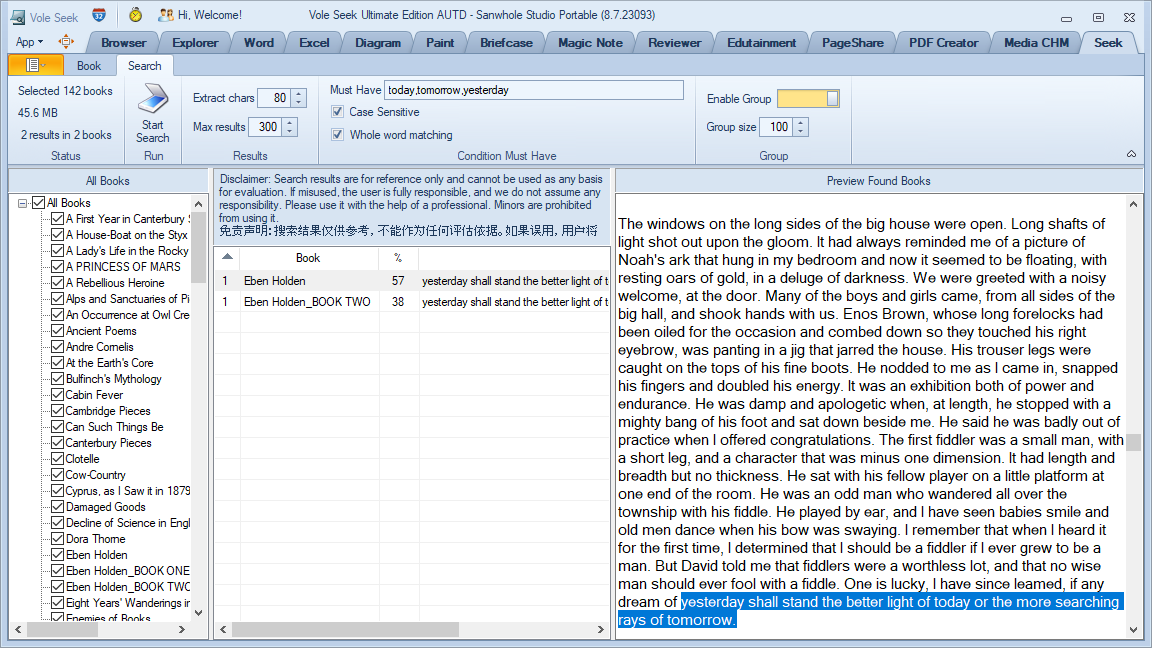Select the Eben Holden_BOOK TWO result row
Image resolution: width=1152 pixels, height=648 pixels.
click(412, 302)
